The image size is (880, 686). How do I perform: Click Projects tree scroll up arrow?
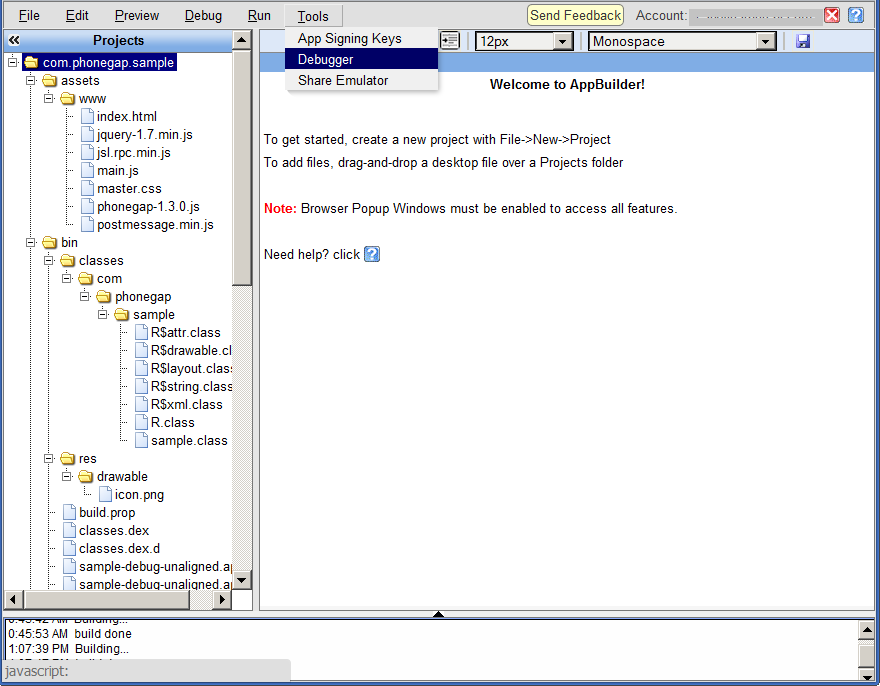pyautogui.click(x=241, y=40)
